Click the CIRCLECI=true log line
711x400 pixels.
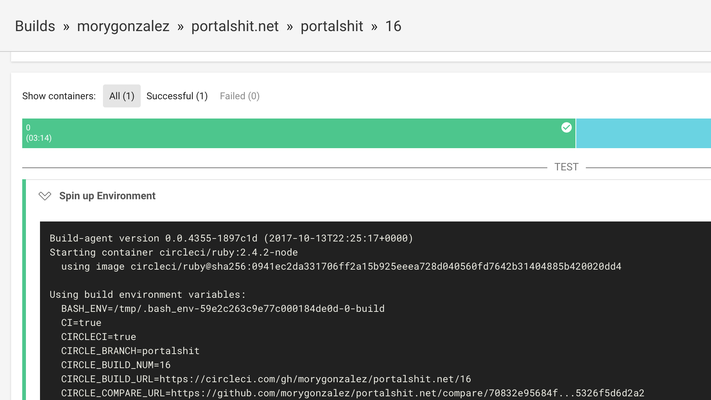point(98,337)
